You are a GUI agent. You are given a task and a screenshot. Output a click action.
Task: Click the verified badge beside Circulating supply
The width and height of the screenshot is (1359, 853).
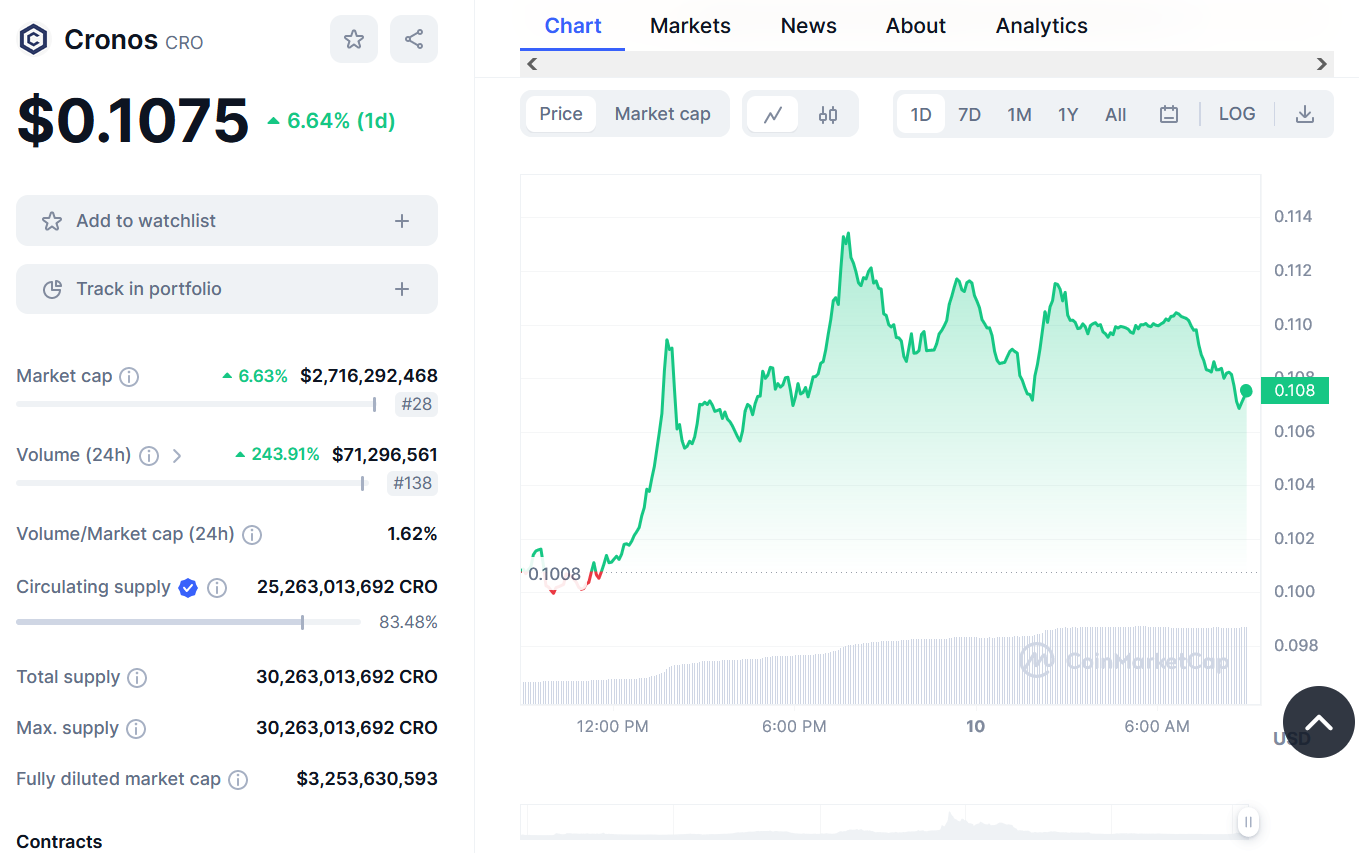[x=188, y=588]
